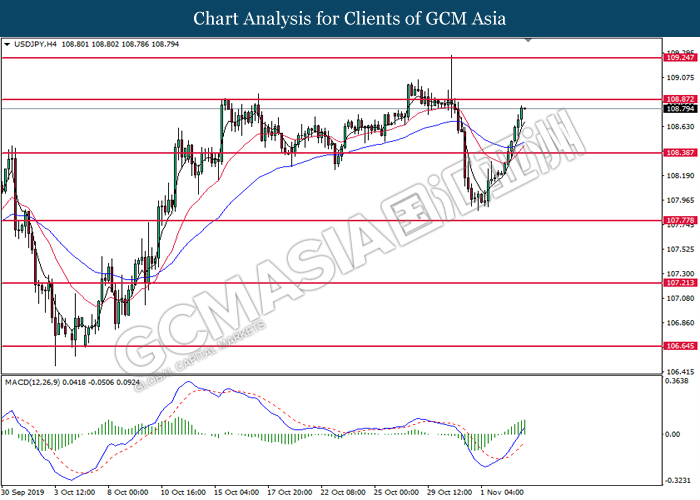Select the 106.645 support price tag

(x=680, y=346)
